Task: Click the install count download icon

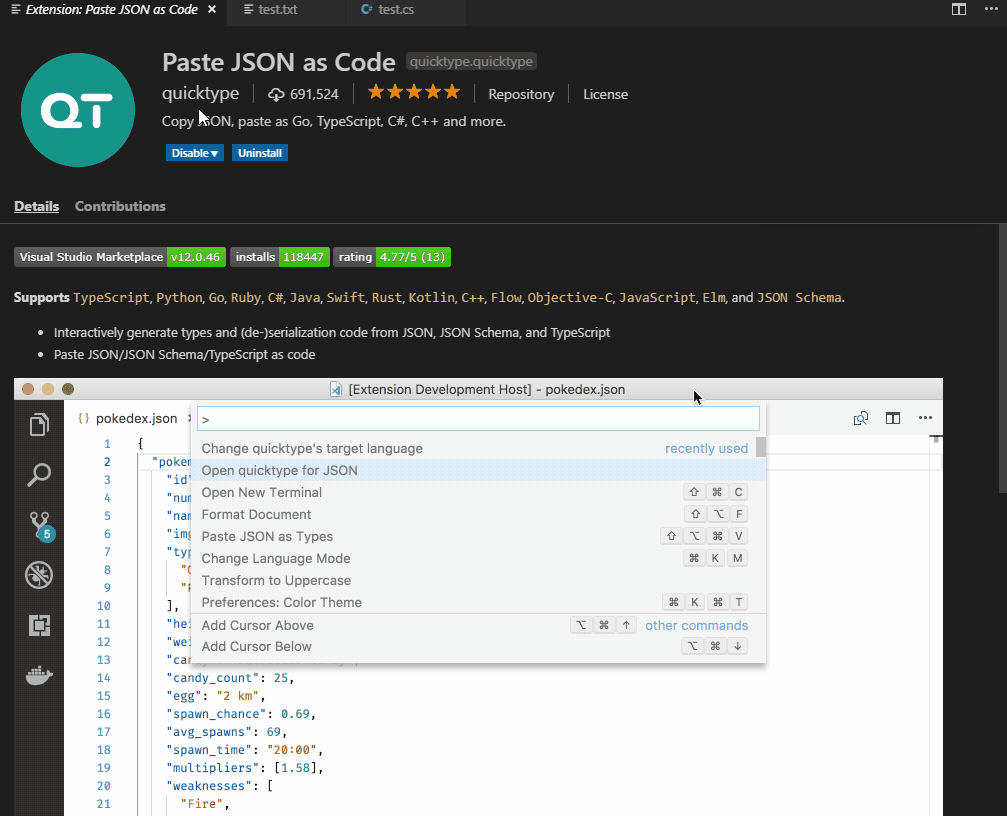Action: 276,94
